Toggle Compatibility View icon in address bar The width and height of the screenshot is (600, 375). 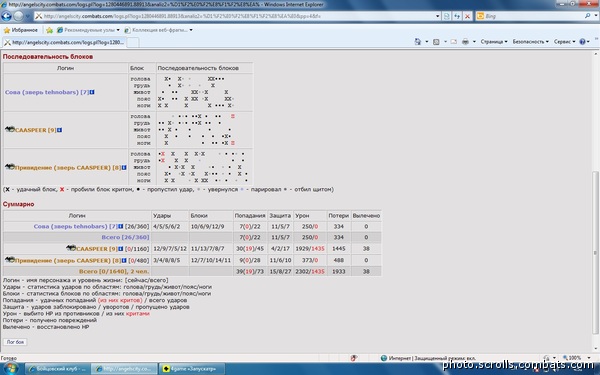(447, 16)
